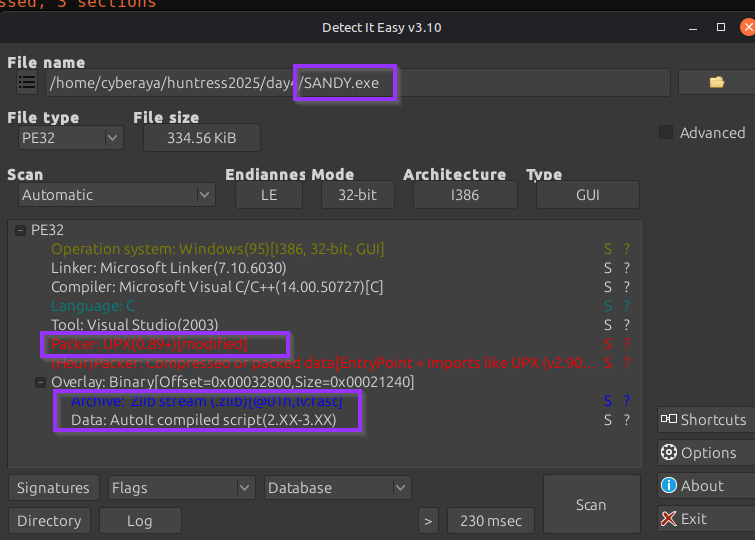
Task: Click the red X Exit icon
Action: click(x=668, y=518)
